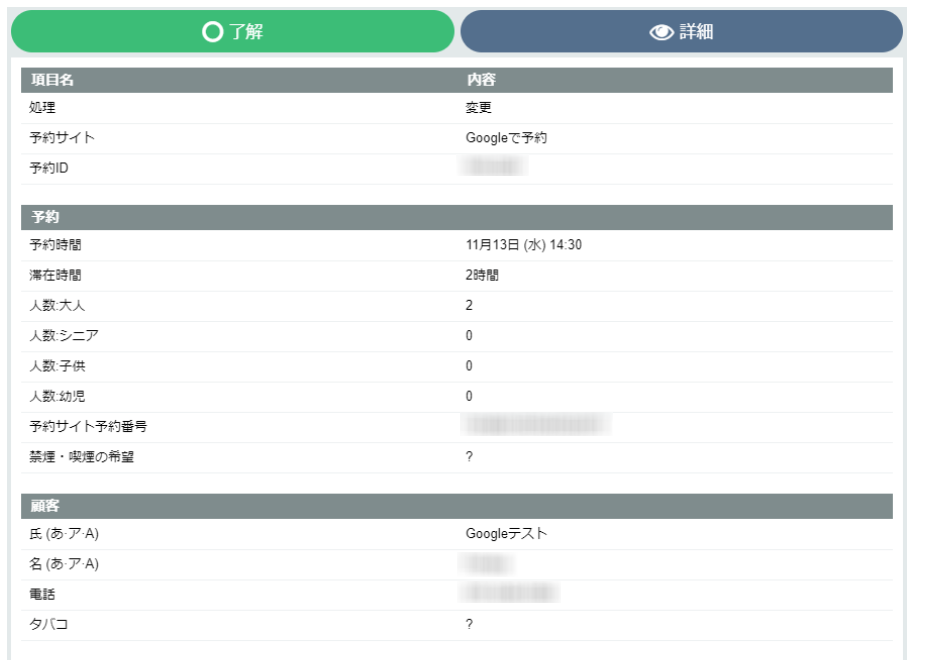The width and height of the screenshot is (927, 660).
Task: Click the blurred 予約ID value
Action: (x=494, y=167)
